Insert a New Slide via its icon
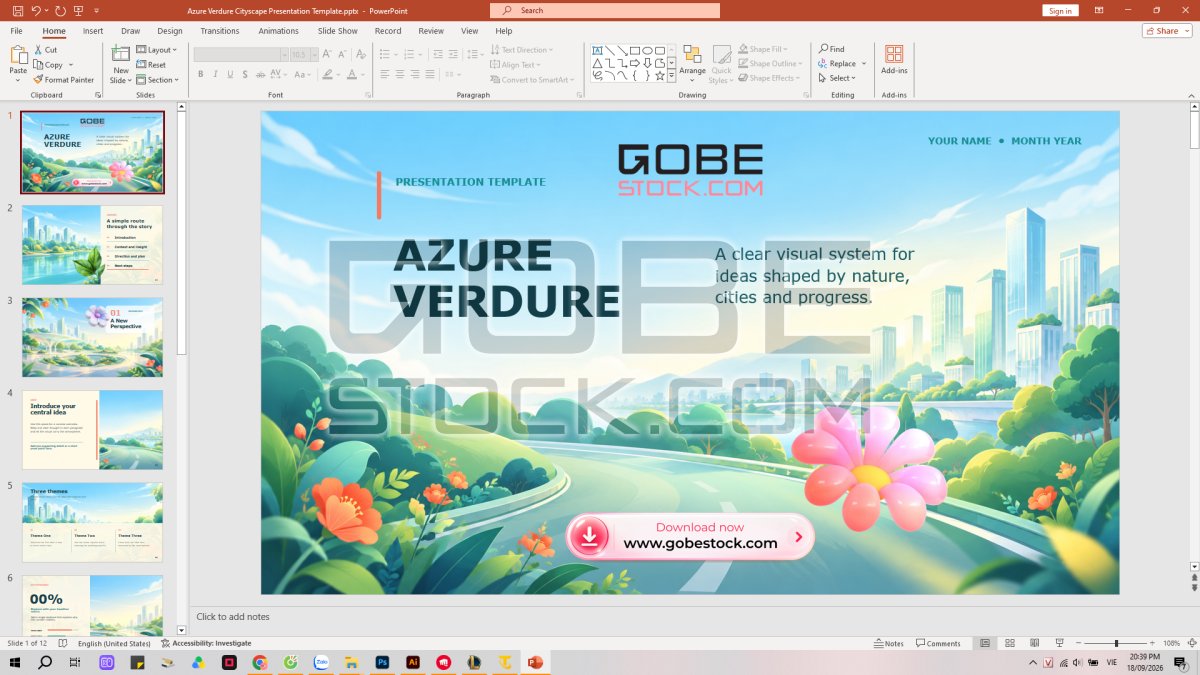The height and width of the screenshot is (675, 1200). coord(121,55)
